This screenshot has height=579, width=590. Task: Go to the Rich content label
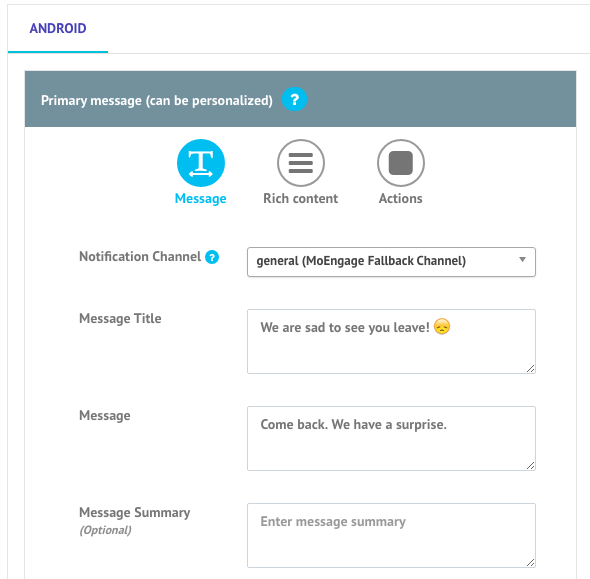tap(301, 198)
